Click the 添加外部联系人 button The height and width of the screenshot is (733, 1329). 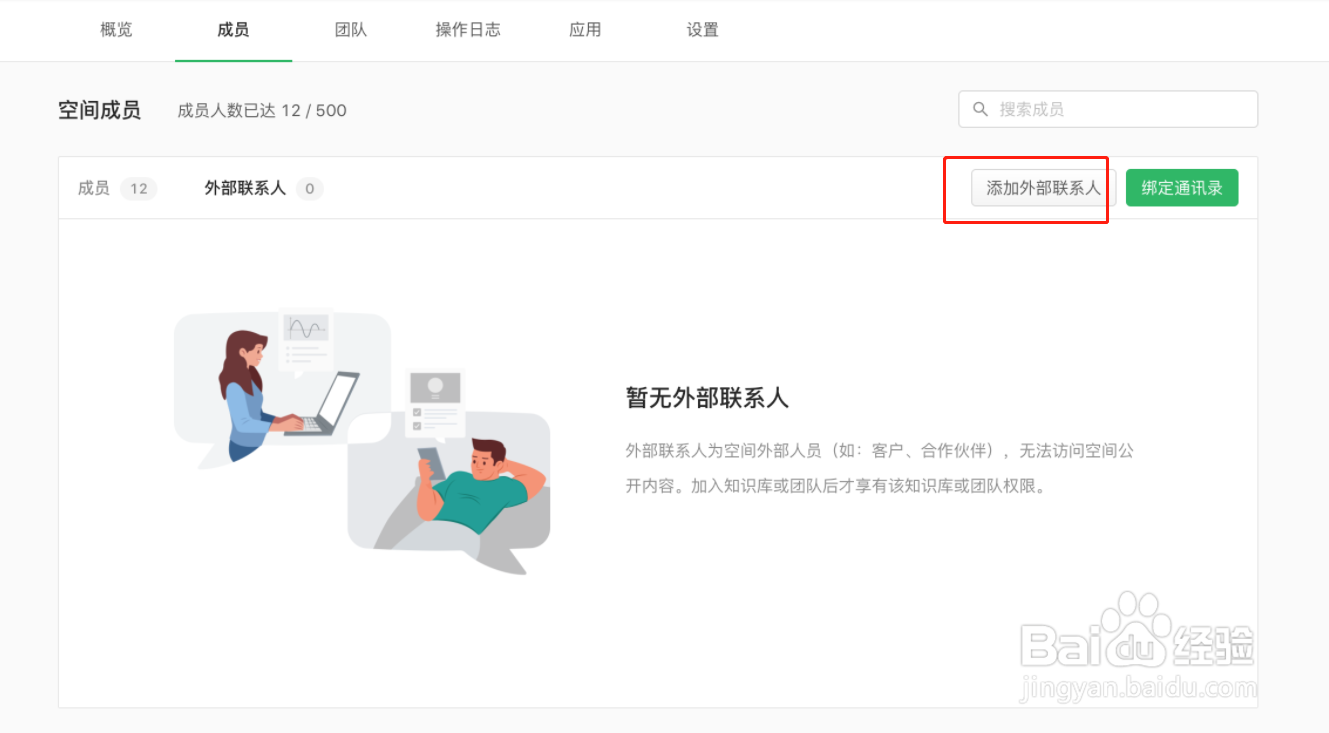(1043, 188)
